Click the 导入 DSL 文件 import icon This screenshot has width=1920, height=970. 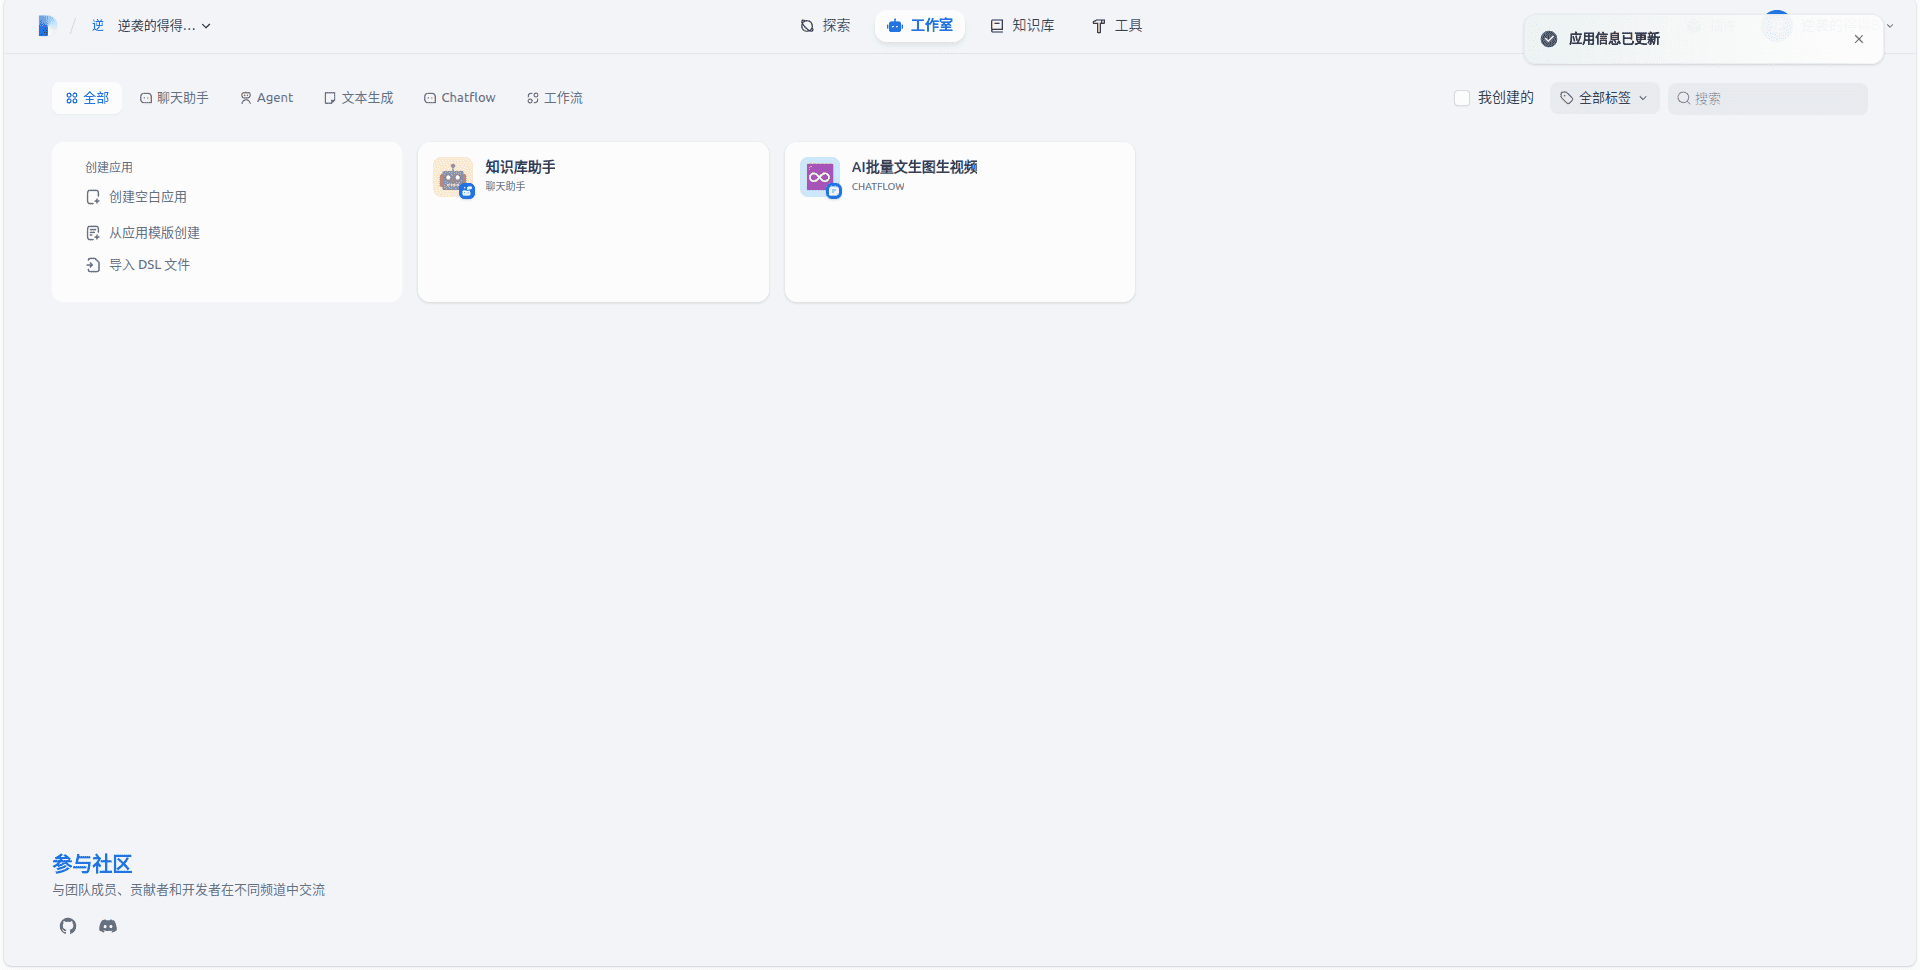93,265
